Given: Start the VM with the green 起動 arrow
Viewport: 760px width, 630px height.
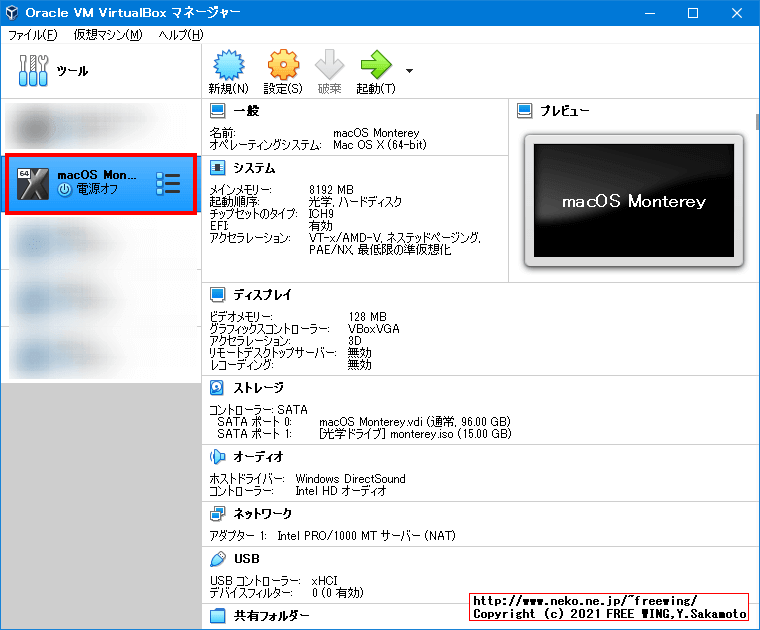Looking at the screenshot, I should (x=376, y=64).
